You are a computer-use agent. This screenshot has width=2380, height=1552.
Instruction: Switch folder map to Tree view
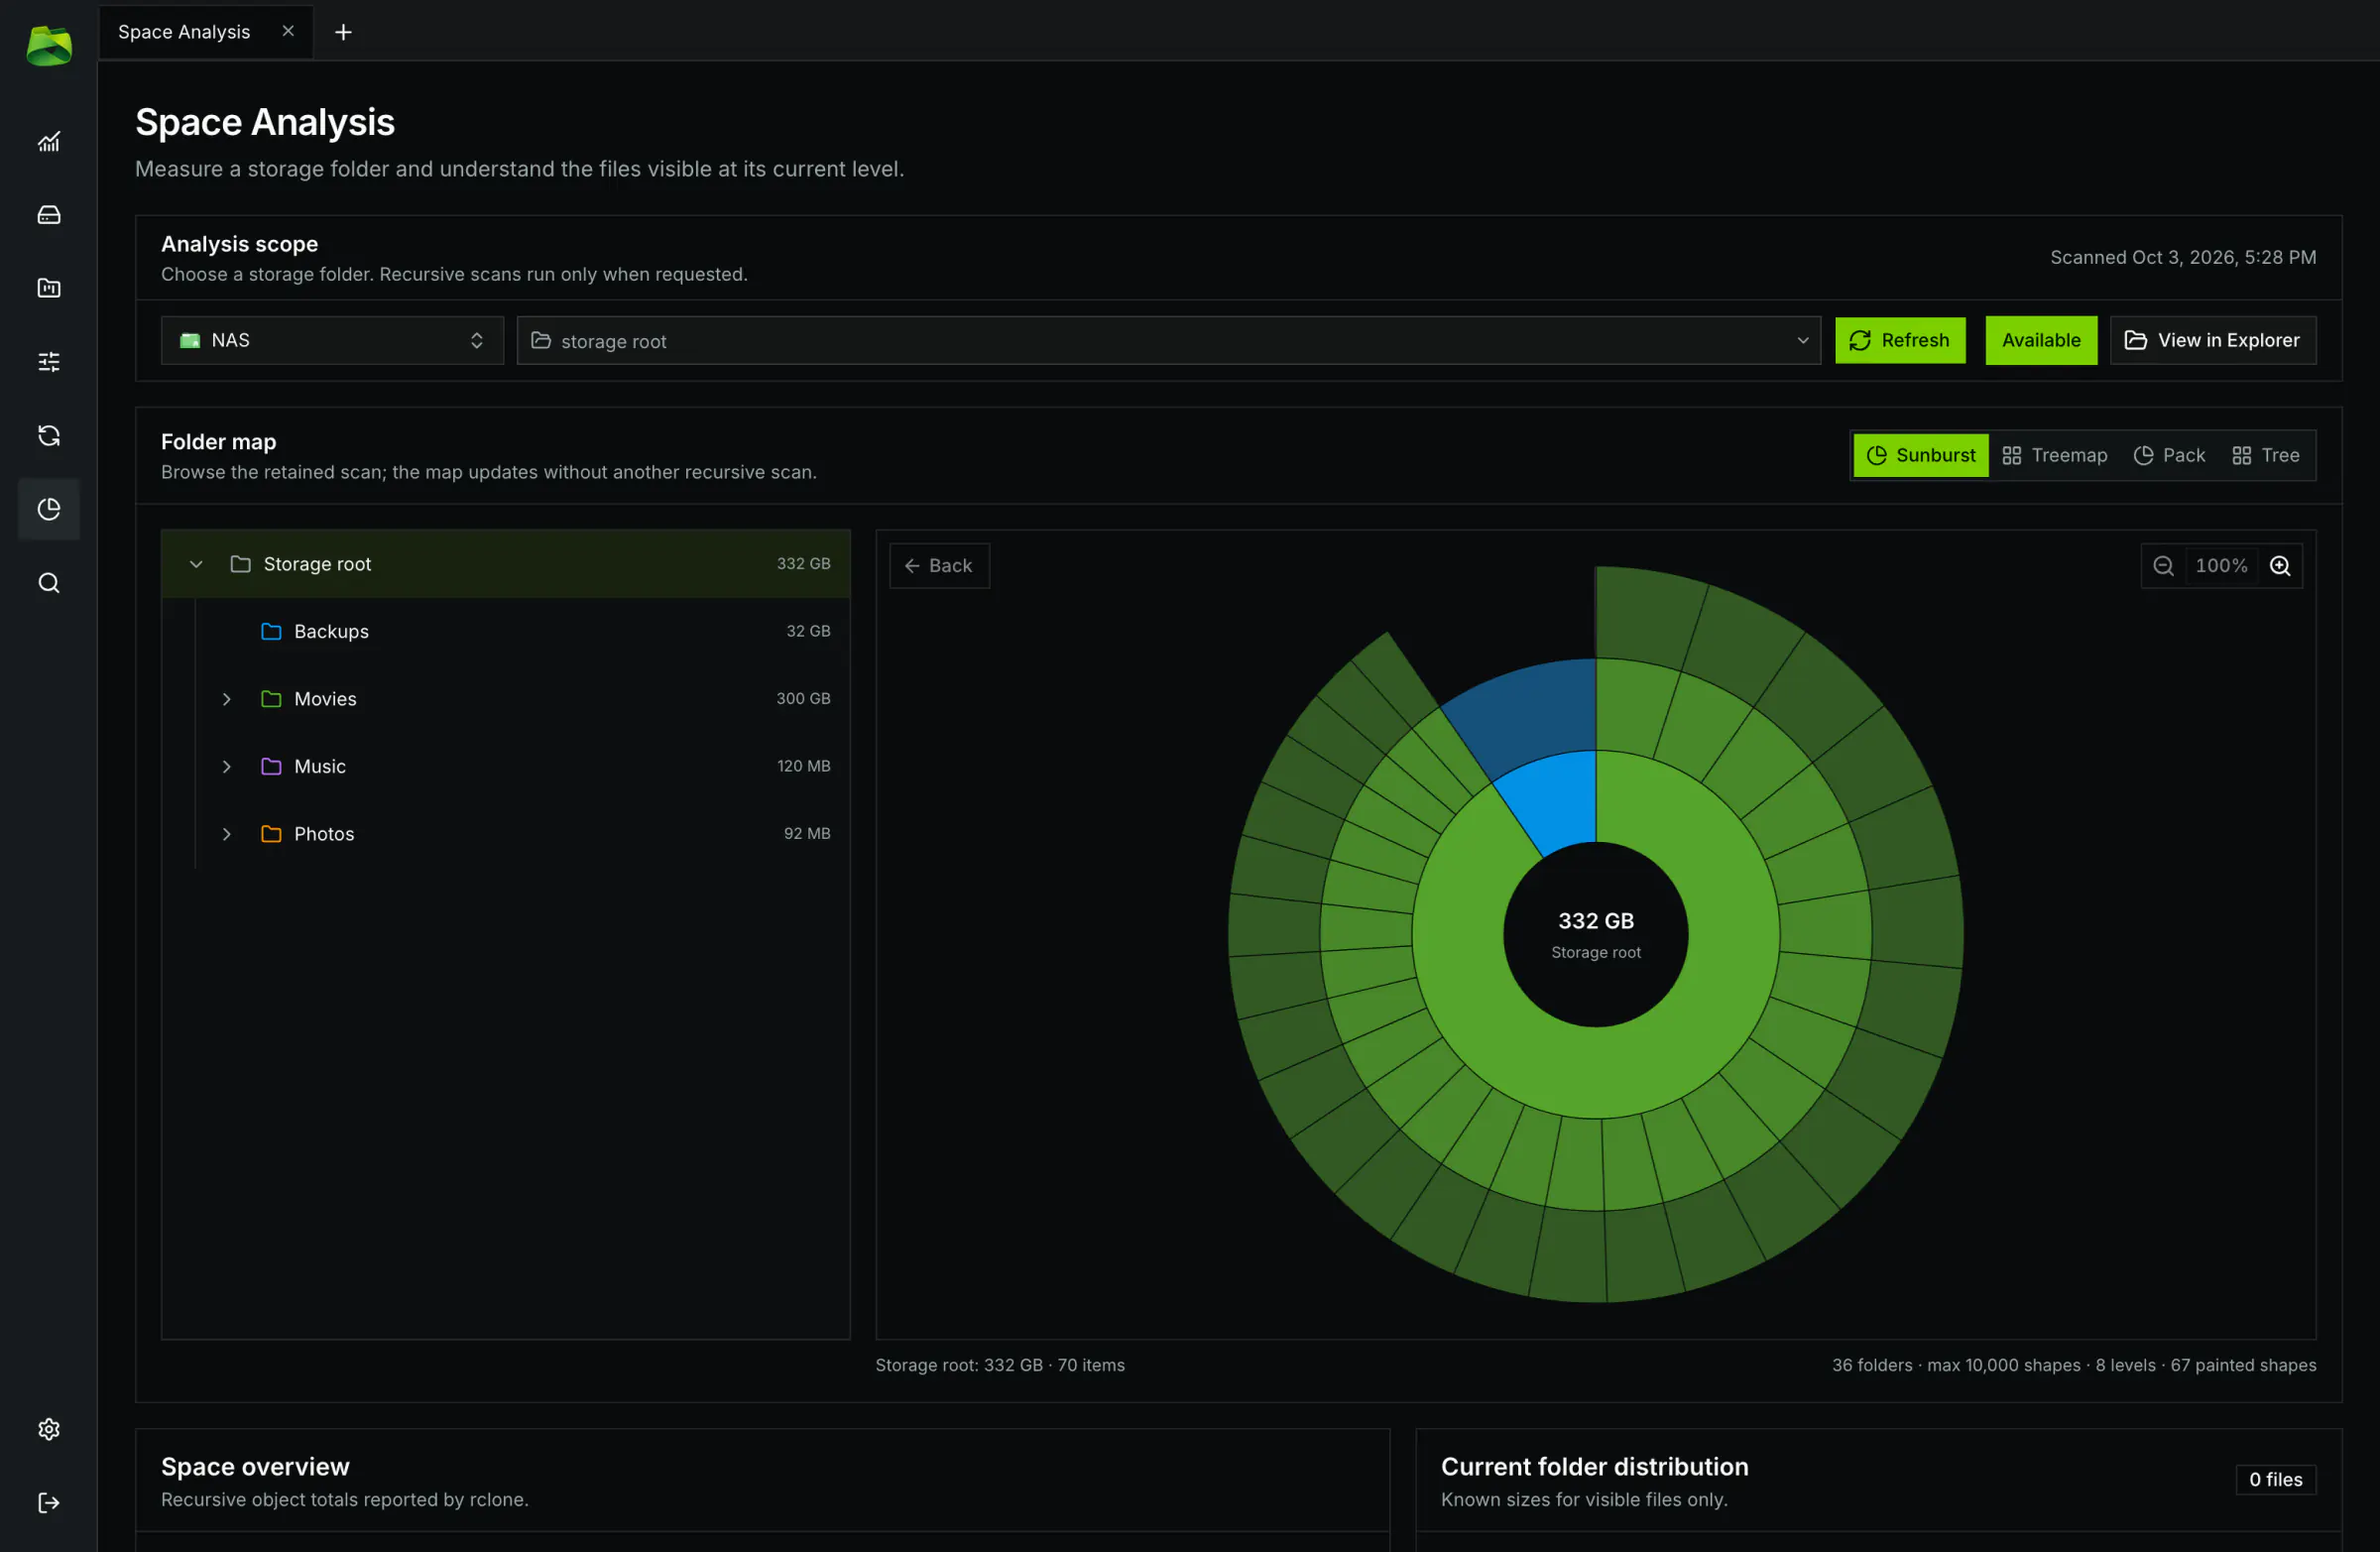(x=2266, y=455)
